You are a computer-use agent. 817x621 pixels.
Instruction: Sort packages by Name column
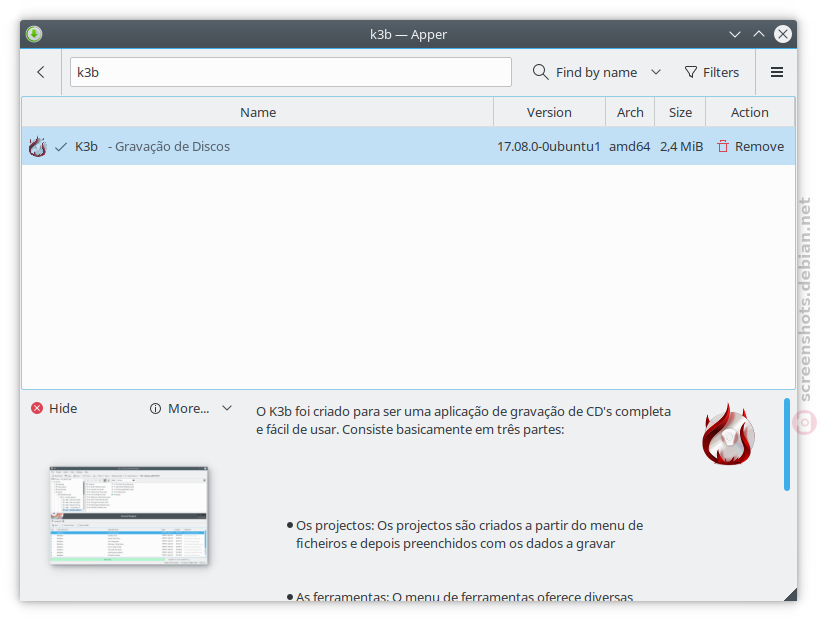258,112
